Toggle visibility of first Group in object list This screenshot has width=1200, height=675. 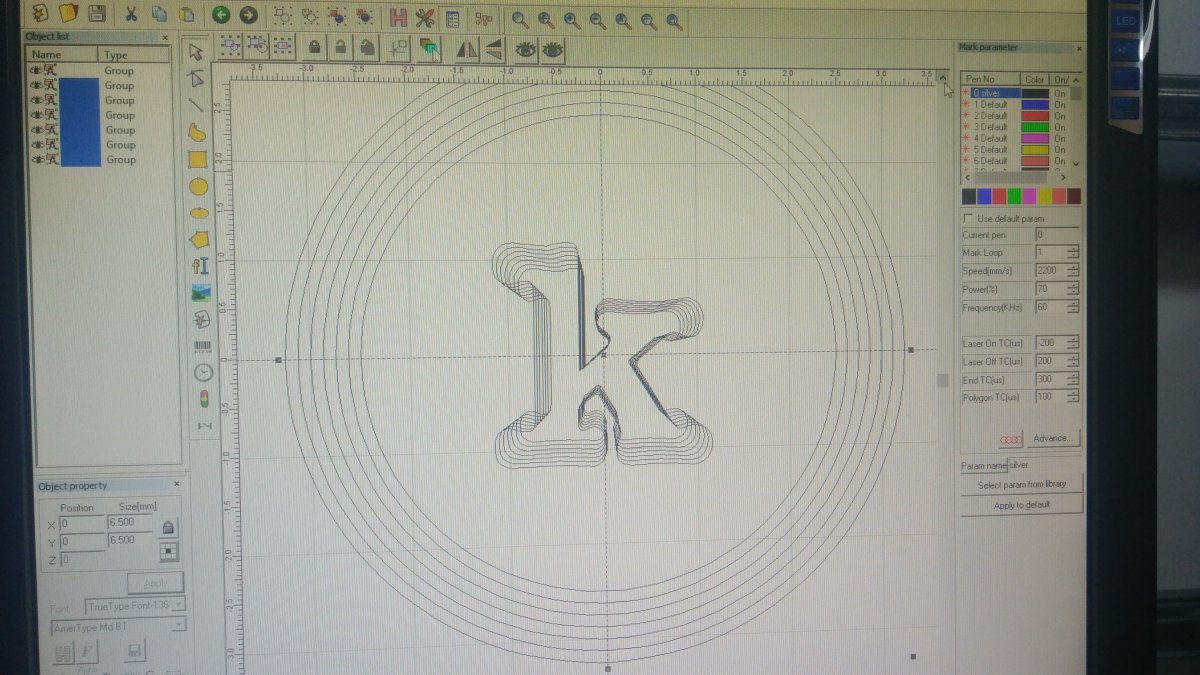[36, 71]
